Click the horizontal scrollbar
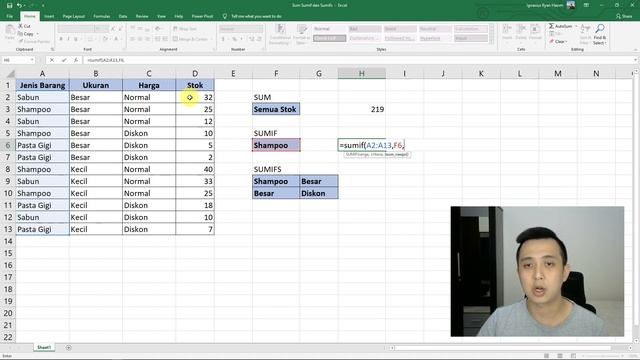The height and width of the screenshot is (360, 640). [x=503, y=348]
